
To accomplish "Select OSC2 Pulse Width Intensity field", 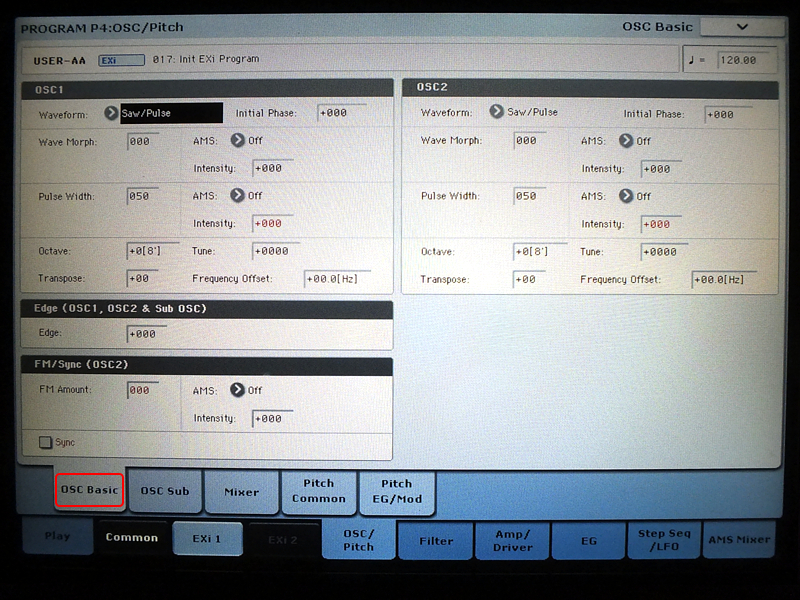I will click(661, 224).
